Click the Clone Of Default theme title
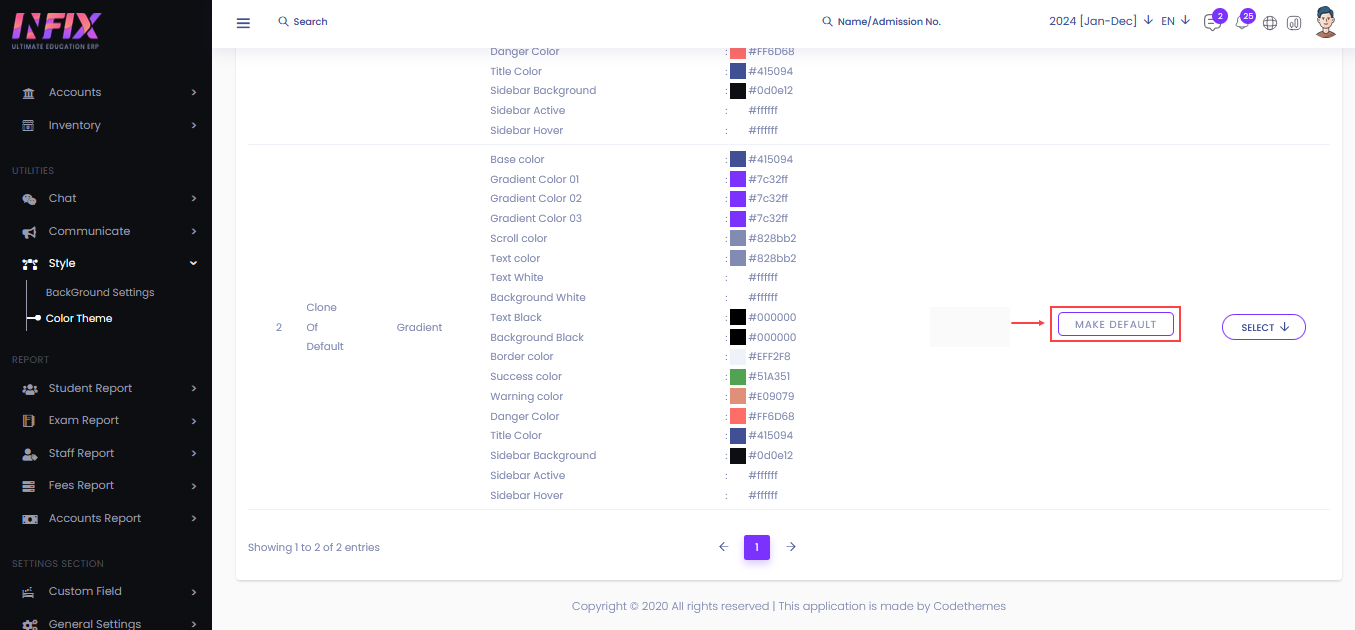This screenshot has height=630, width=1355. coord(325,327)
